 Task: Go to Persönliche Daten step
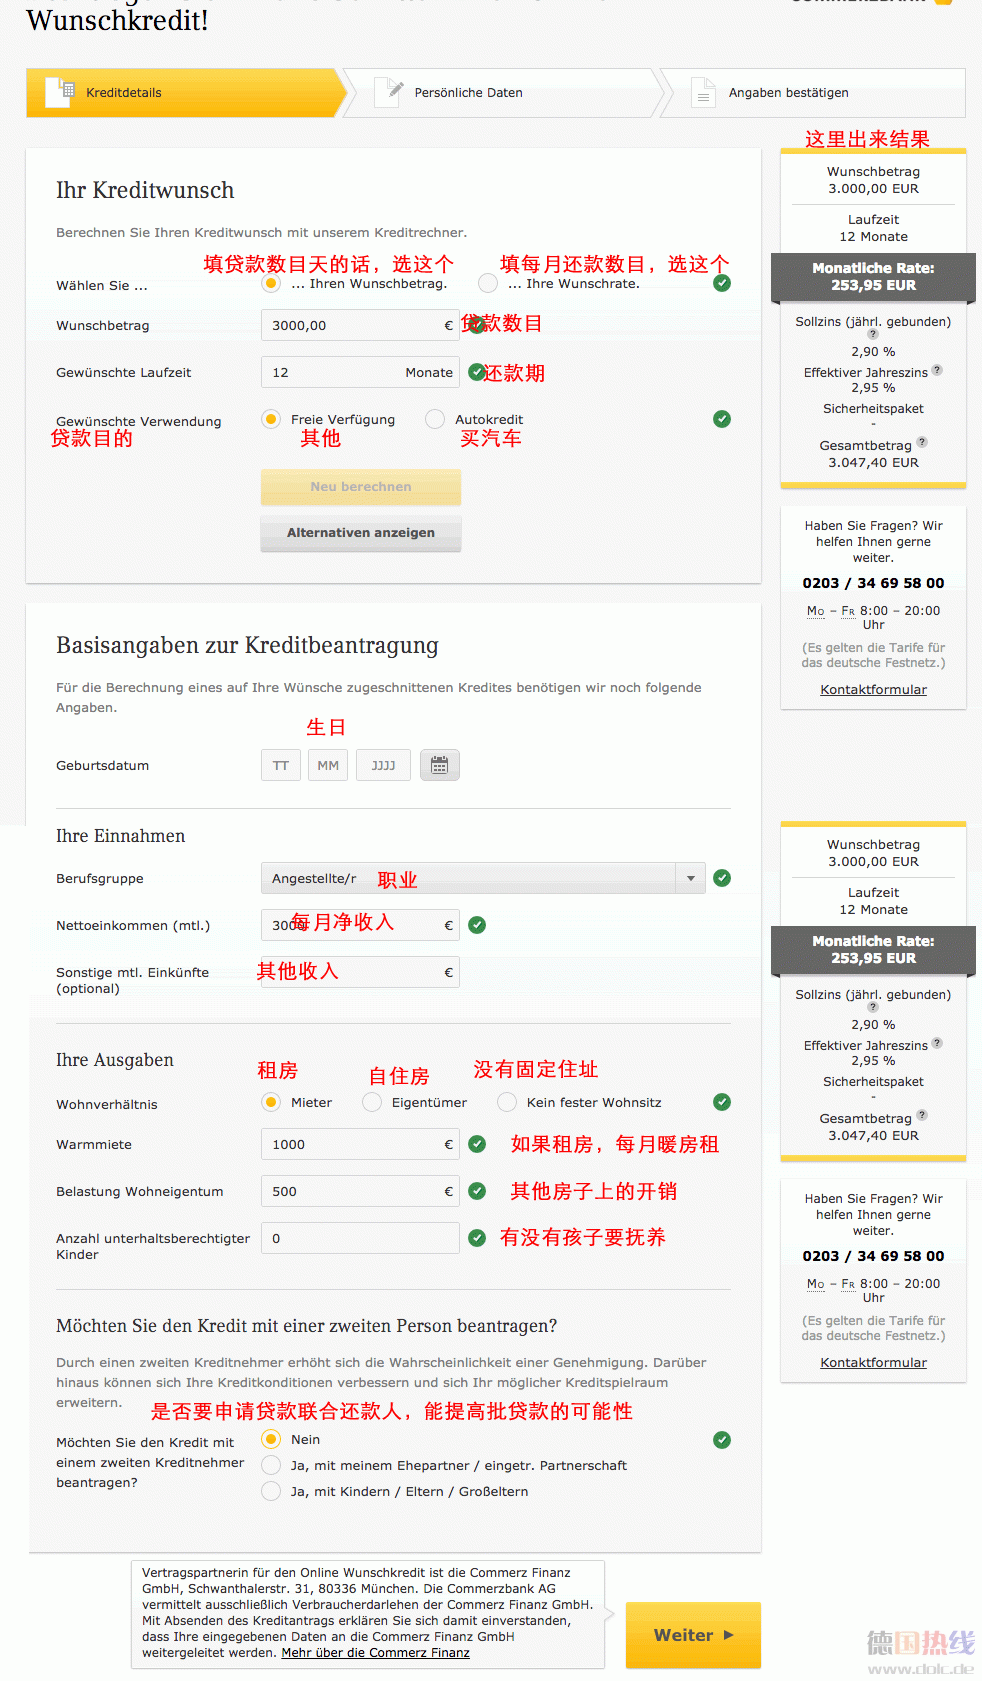click(503, 93)
